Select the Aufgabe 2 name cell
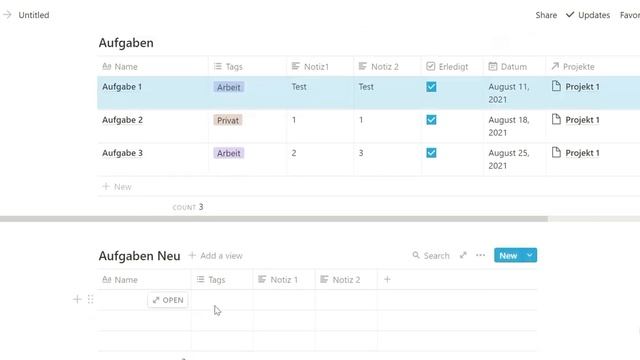 point(153,126)
